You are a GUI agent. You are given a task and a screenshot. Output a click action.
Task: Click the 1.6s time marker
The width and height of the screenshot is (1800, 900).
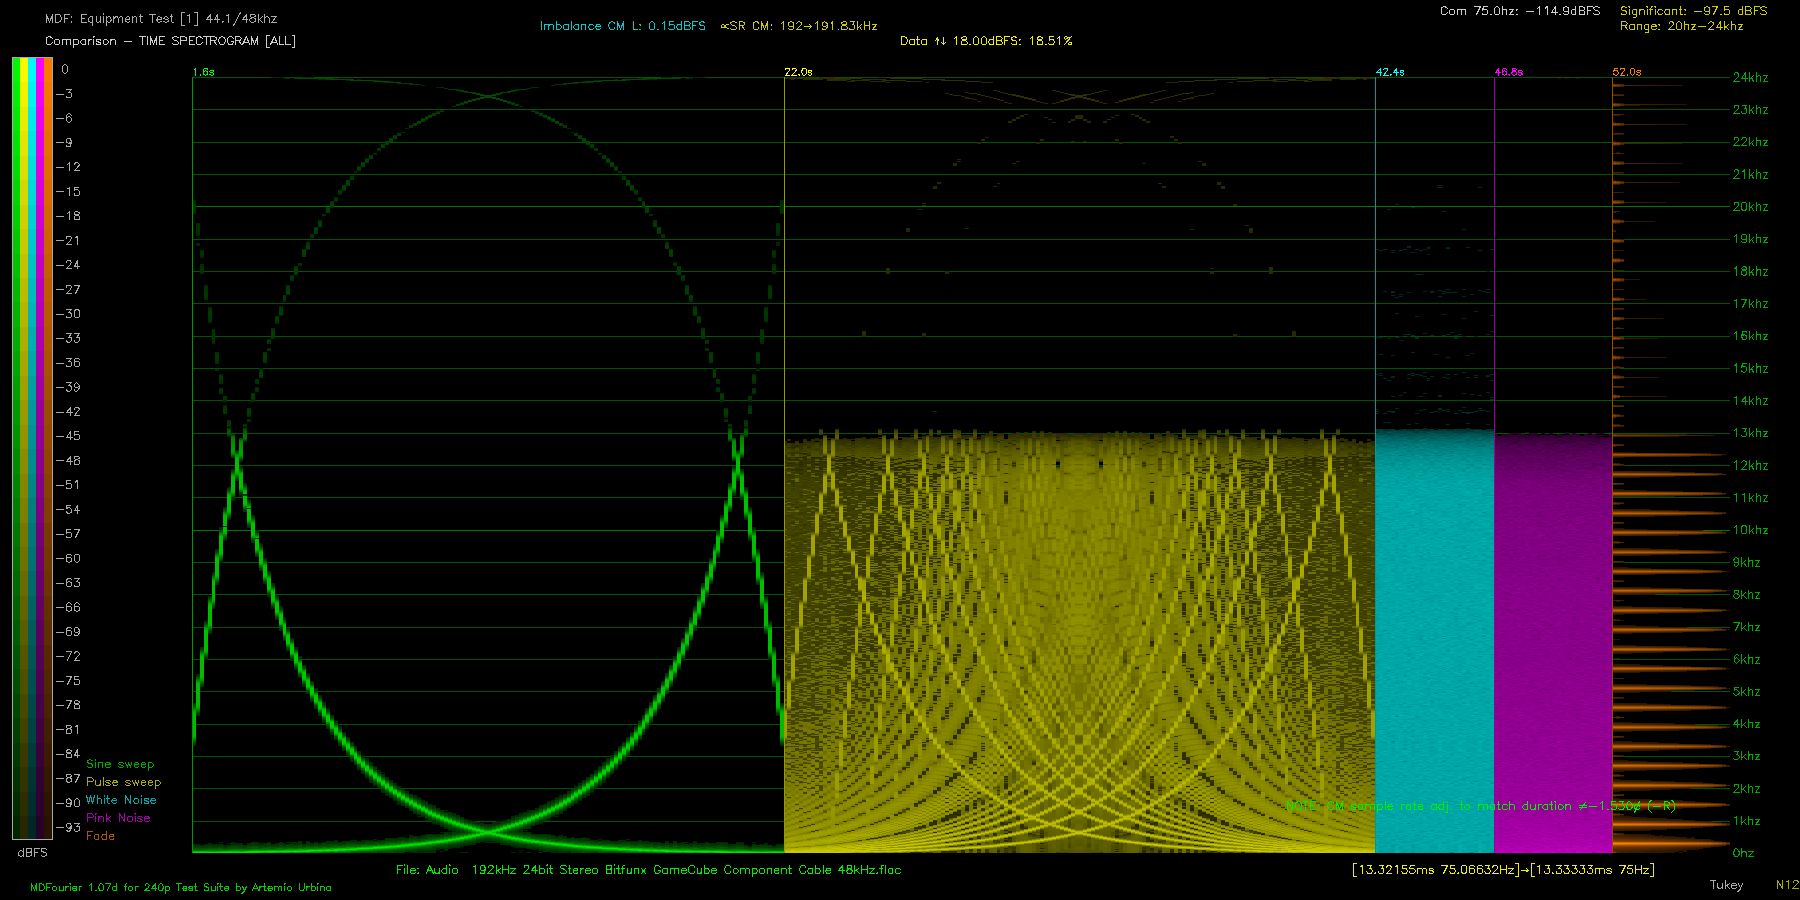click(203, 72)
